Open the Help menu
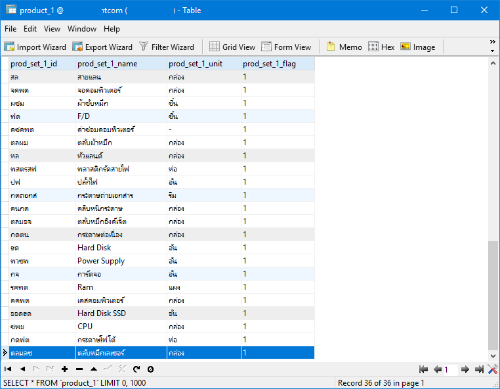The image size is (500, 389). pyautogui.click(x=112, y=29)
